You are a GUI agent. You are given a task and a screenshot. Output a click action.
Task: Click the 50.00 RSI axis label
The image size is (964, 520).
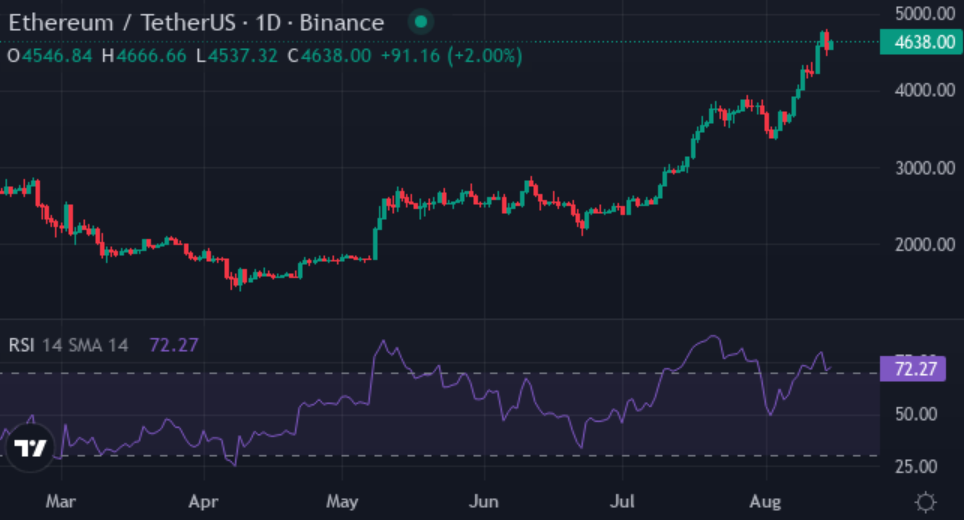(915, 414)
